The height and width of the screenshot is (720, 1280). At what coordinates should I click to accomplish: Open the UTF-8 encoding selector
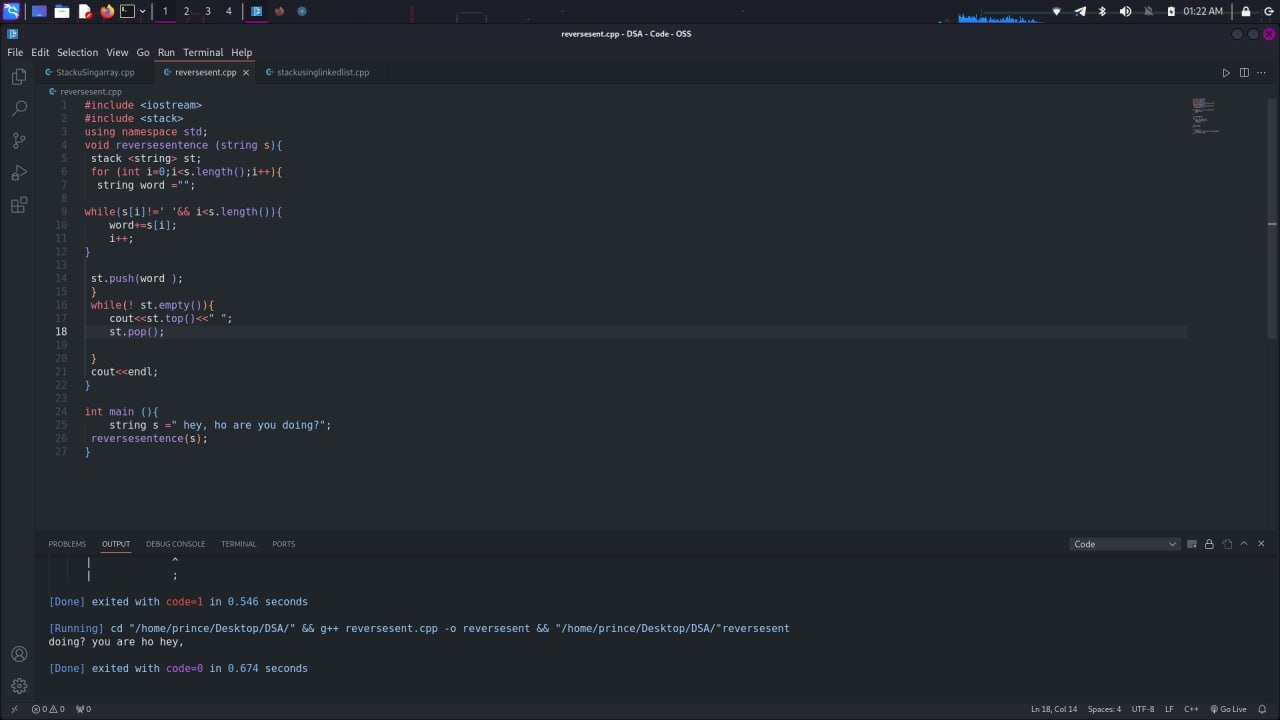1143,709
